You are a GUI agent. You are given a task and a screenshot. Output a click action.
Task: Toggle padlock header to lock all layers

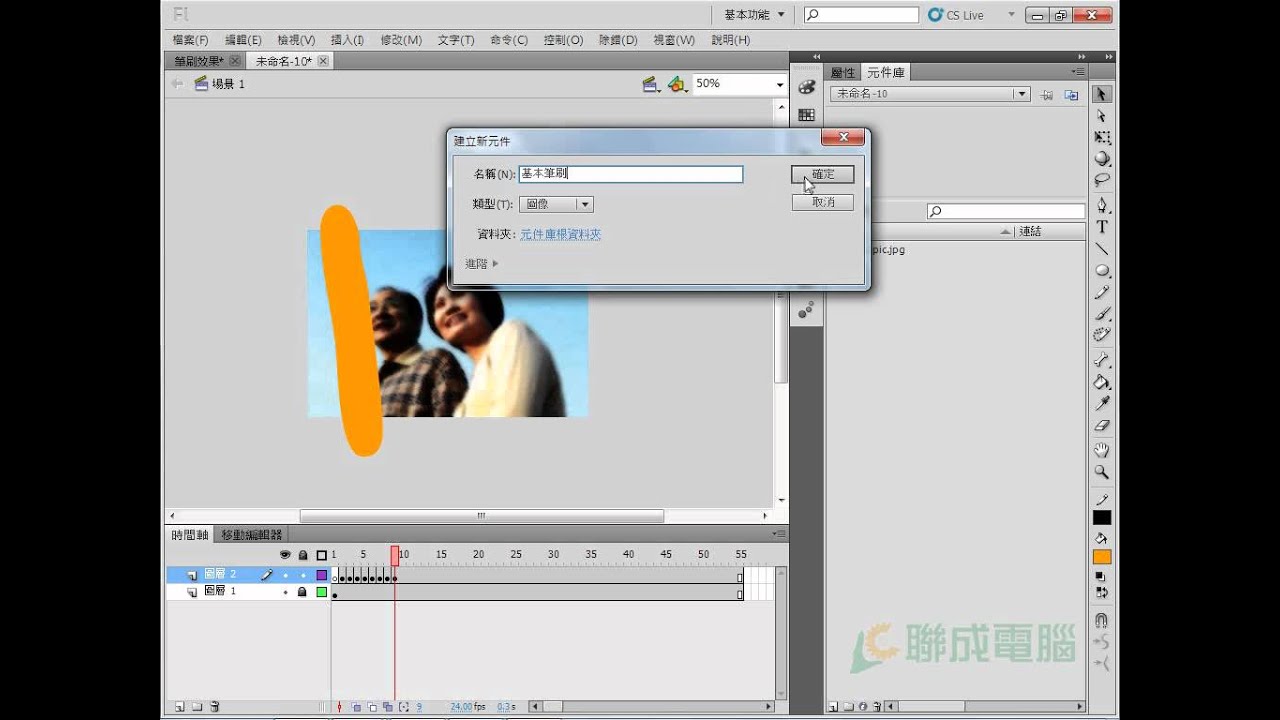[303, 555]
